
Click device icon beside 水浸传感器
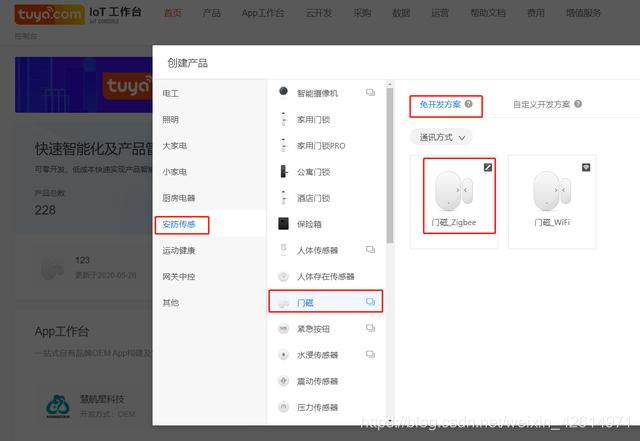(370, 354)
